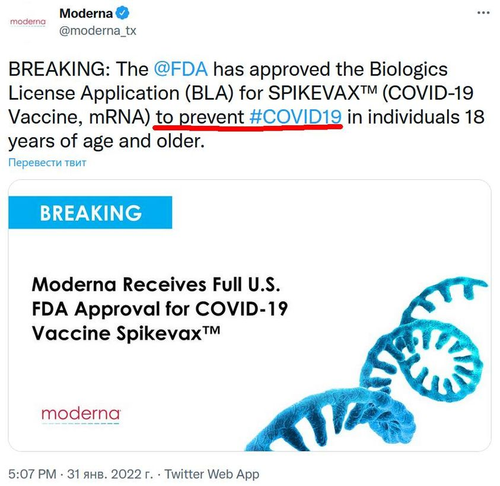Click the 31 янв. 2022 date
500x486 pixels.
(110, 474)
